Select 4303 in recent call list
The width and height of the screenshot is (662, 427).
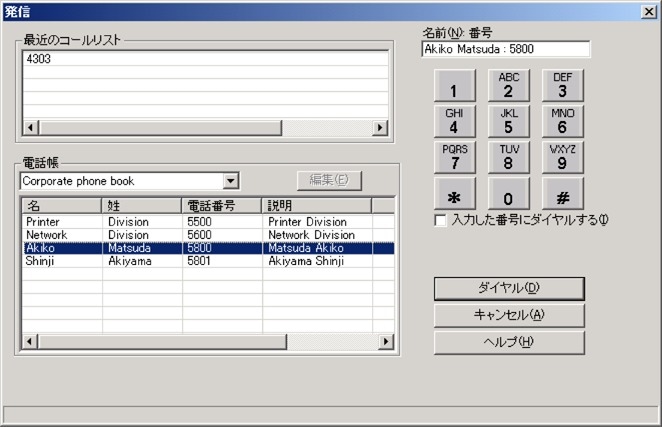(205, 59)
